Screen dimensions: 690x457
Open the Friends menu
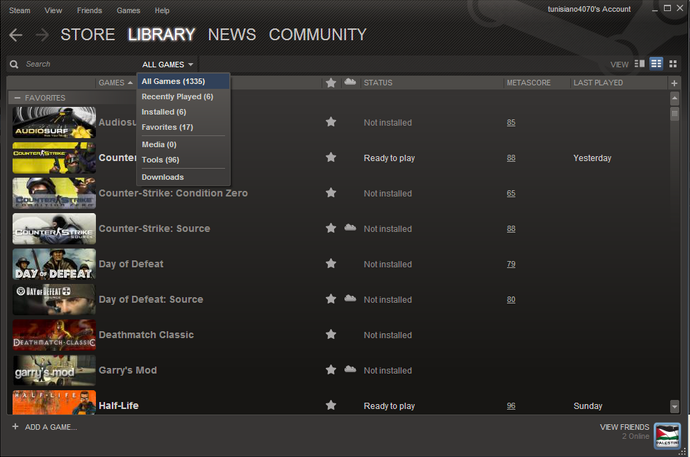(x=89, y=11)
